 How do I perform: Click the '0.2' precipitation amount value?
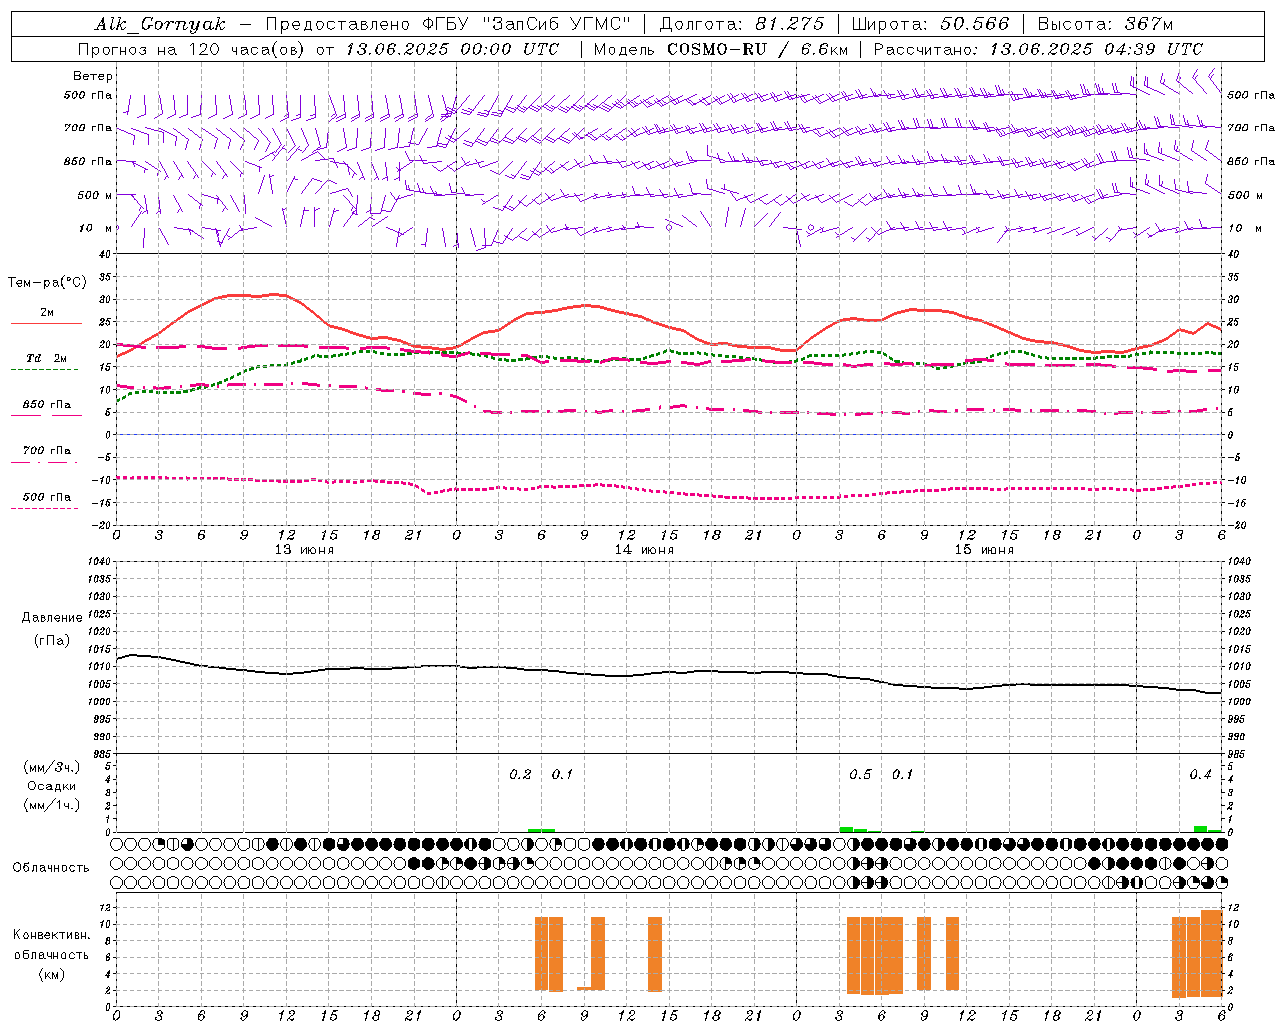click(520, 775)
